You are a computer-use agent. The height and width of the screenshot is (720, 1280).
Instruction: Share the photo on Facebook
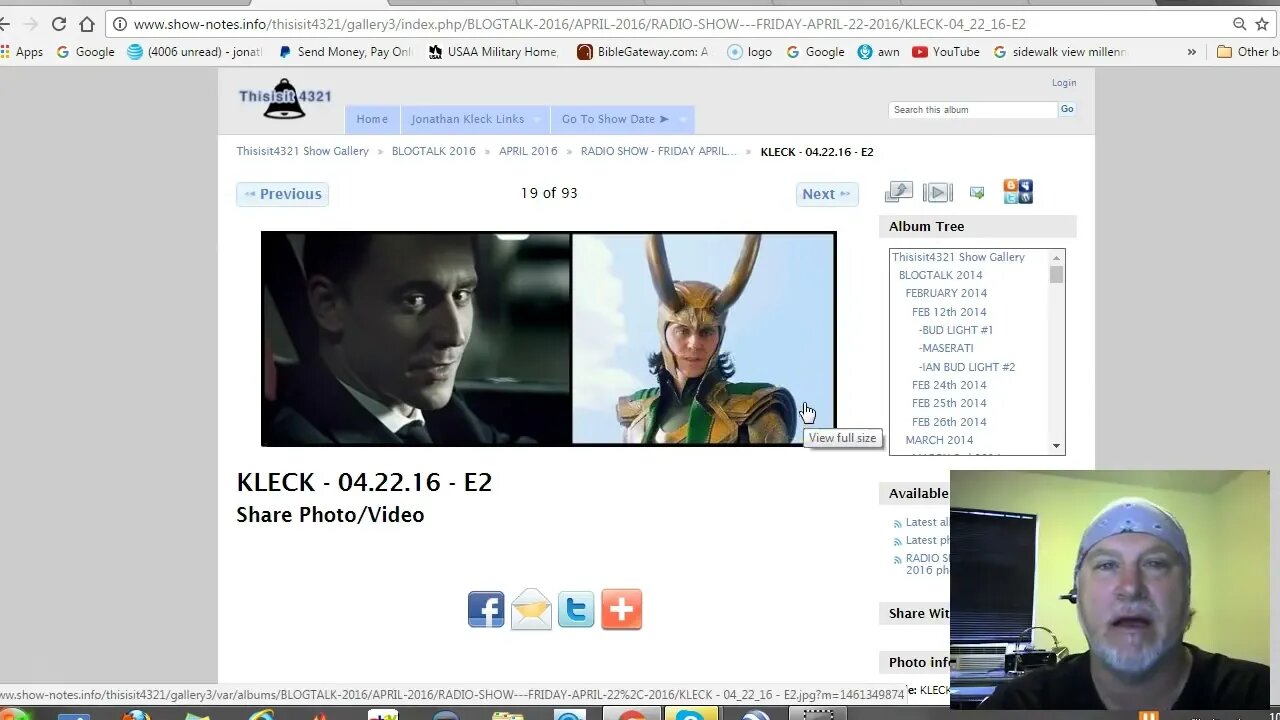(x=486, y=609)
